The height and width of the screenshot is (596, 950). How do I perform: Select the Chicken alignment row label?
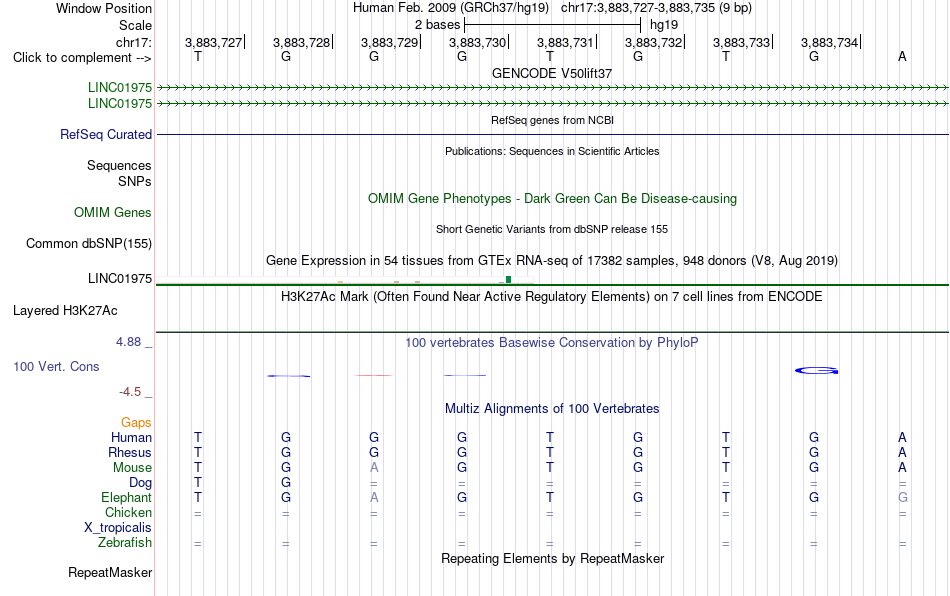point(128,512)
